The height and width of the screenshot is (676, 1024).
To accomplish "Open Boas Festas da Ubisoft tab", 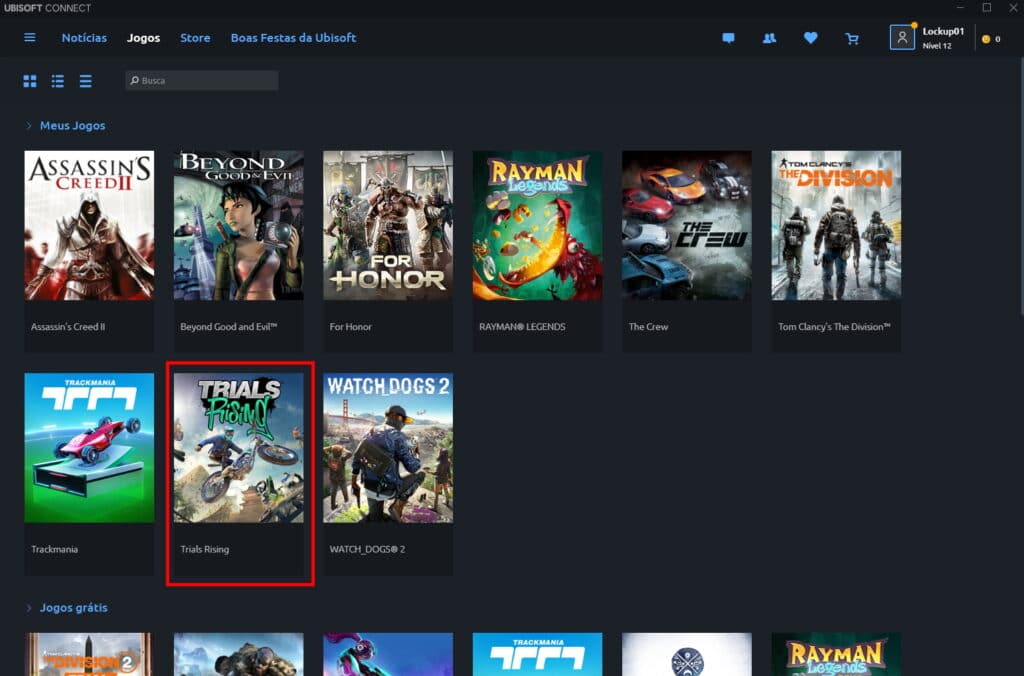I will coord(293,38).
